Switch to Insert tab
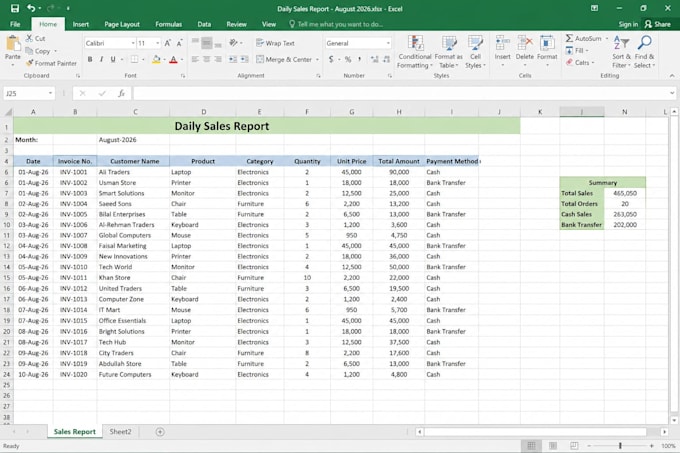Viewport: 680px width, 453px height. (x=81, y=24)
